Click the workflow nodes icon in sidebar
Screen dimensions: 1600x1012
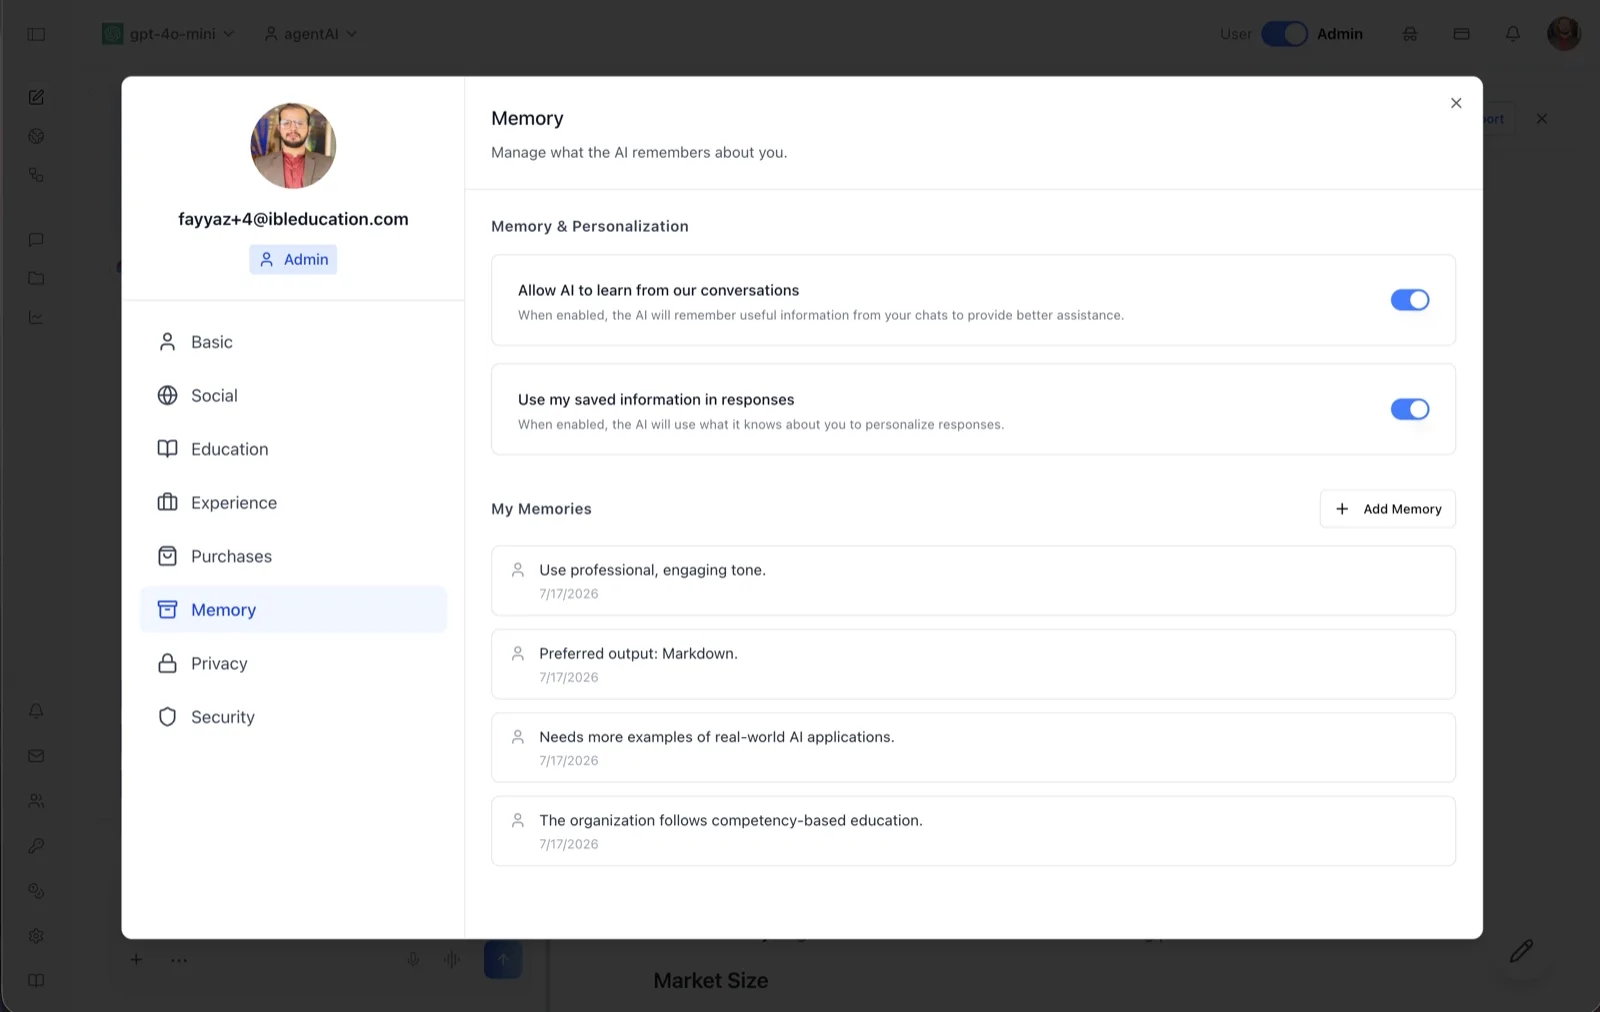pos(36,175)
